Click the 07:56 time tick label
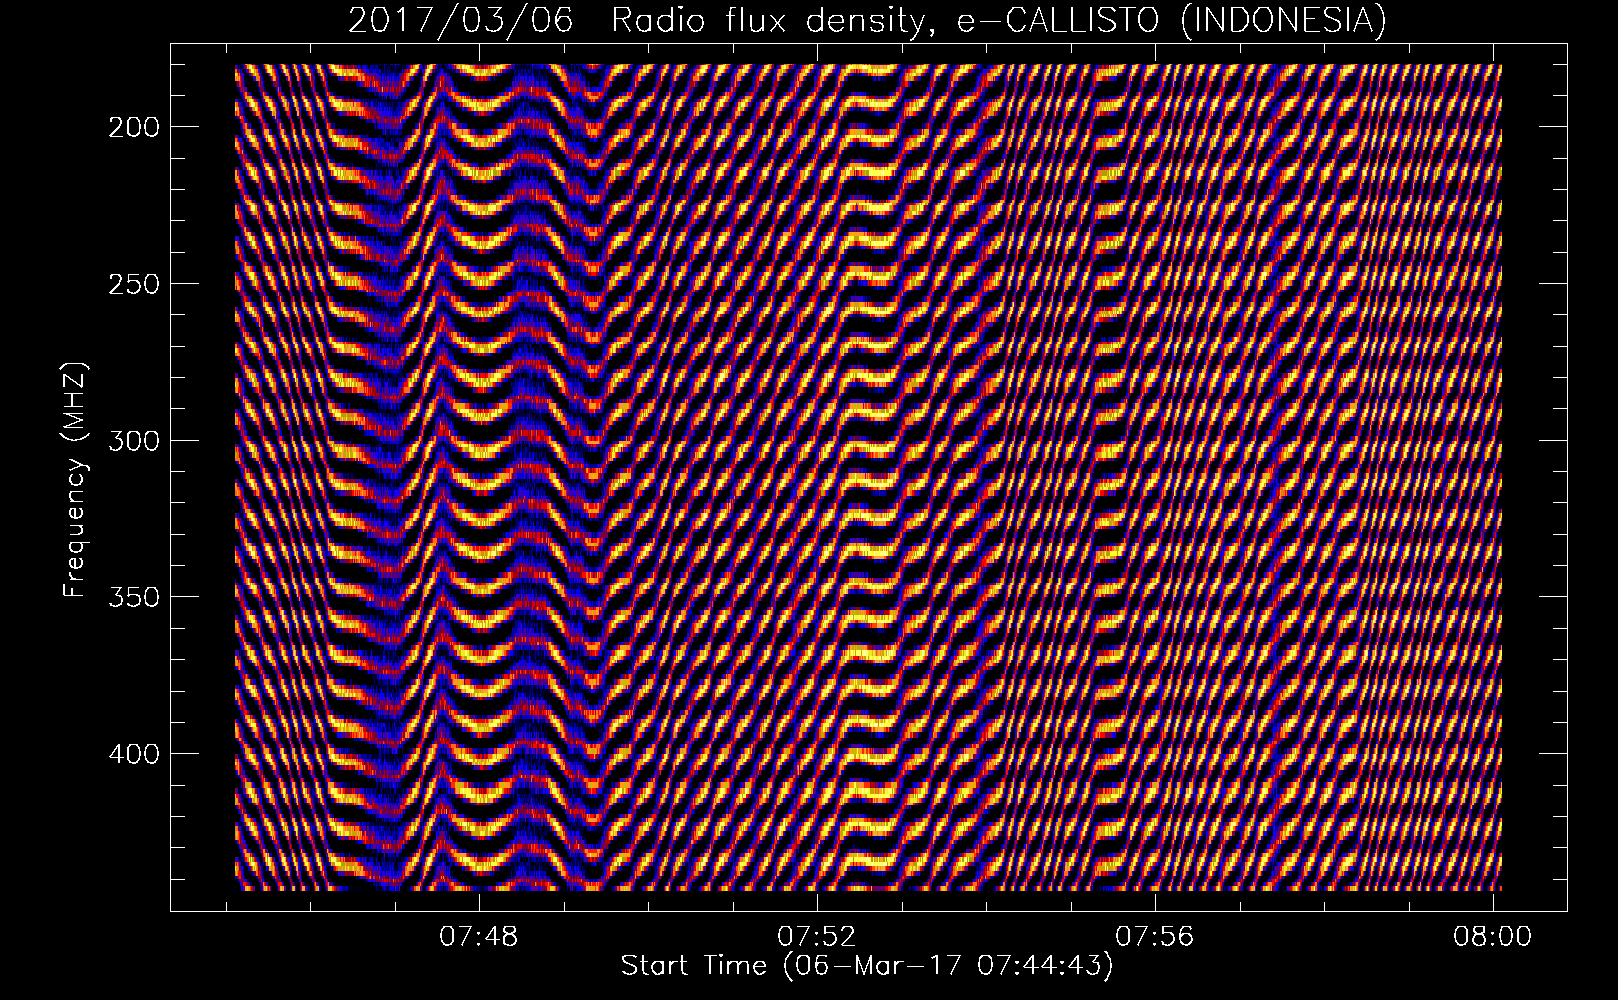This screenshot has height=1000, width=1618. tap(1155, 936)
